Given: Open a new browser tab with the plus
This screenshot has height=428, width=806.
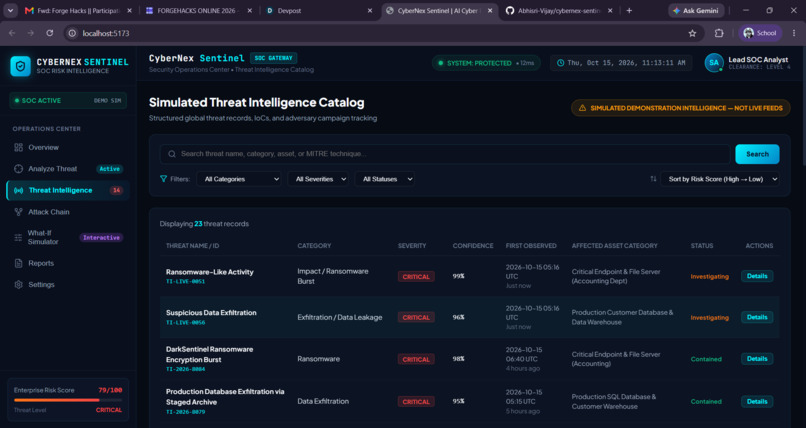Looking at the screenshot, I should pos(629,10).
